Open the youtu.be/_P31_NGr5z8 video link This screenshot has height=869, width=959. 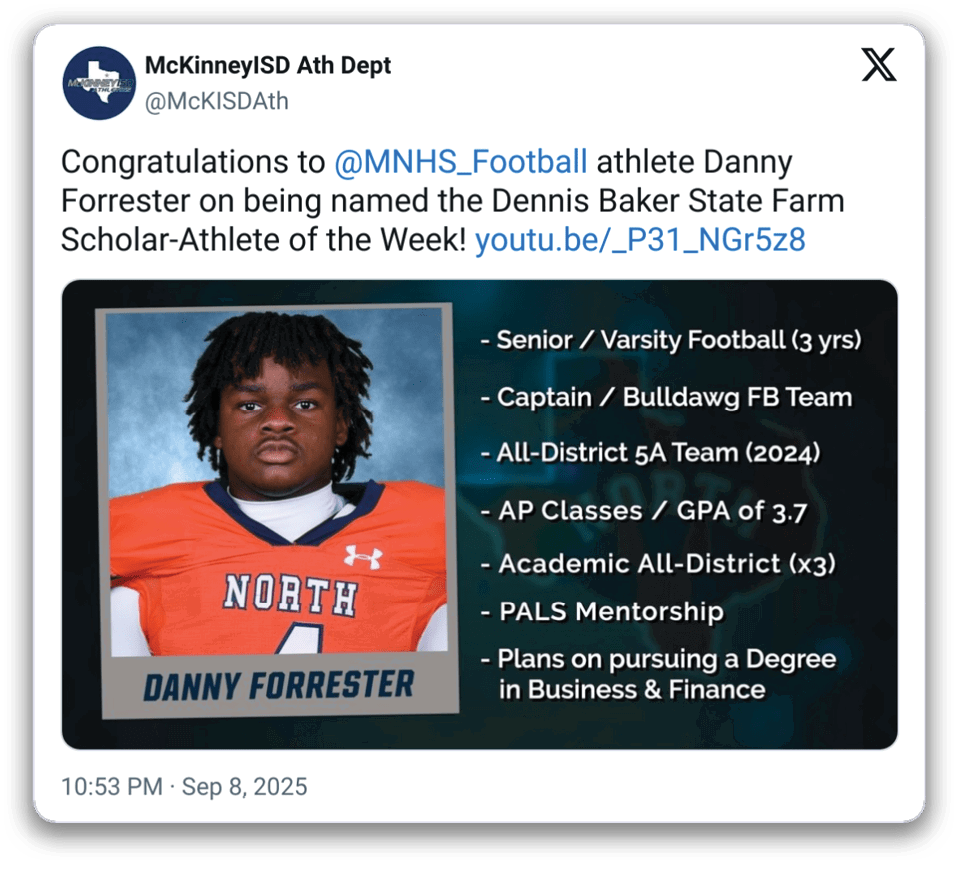[640, 240]
